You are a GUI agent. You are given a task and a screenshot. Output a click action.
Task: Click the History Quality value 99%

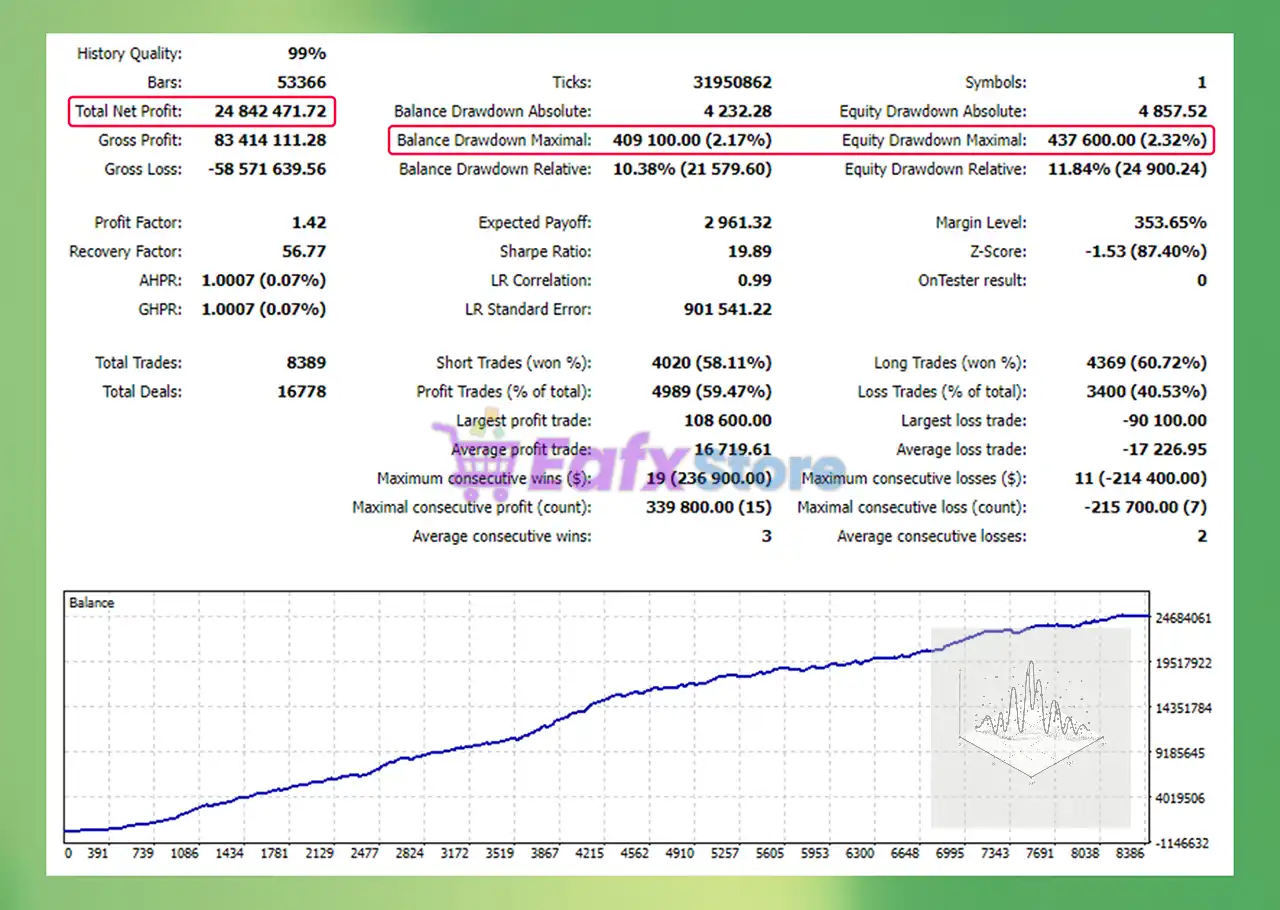pyautogui.click(x=307, y=54)
